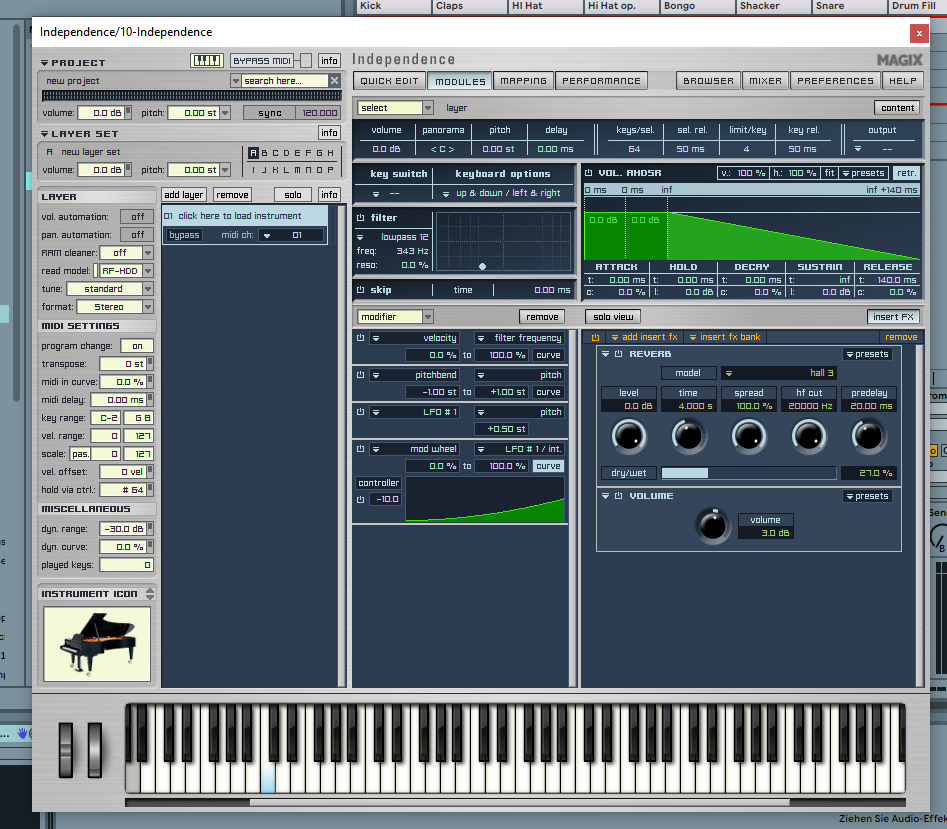This screenshot has width=947, height=829.
Task: Collapse the VOLUME effect triangle
Action: pyautogui.click(x=605, y=496)
